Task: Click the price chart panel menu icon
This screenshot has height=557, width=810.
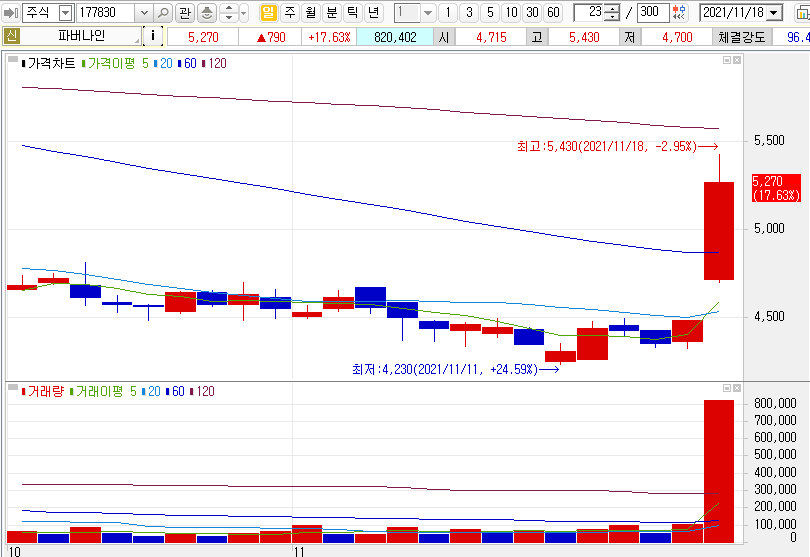Action: 13,59
